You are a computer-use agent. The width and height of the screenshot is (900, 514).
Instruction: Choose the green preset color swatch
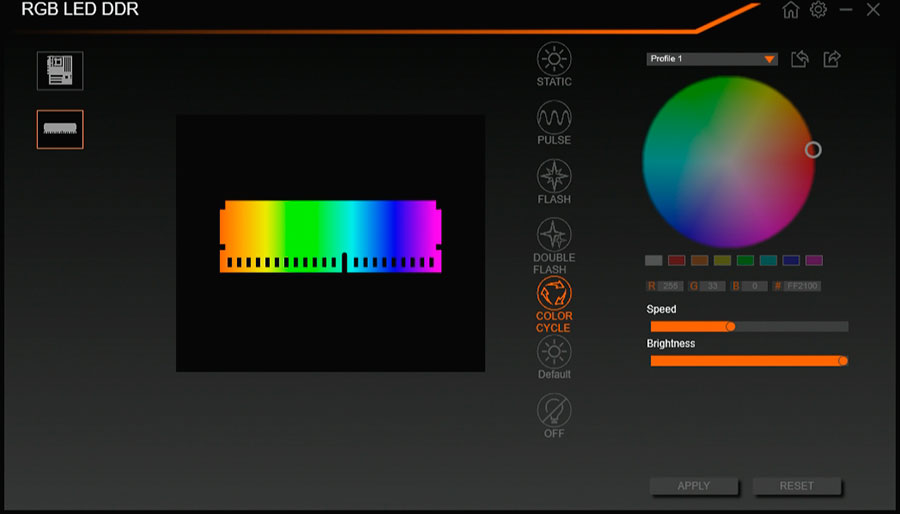coord(745,261)
